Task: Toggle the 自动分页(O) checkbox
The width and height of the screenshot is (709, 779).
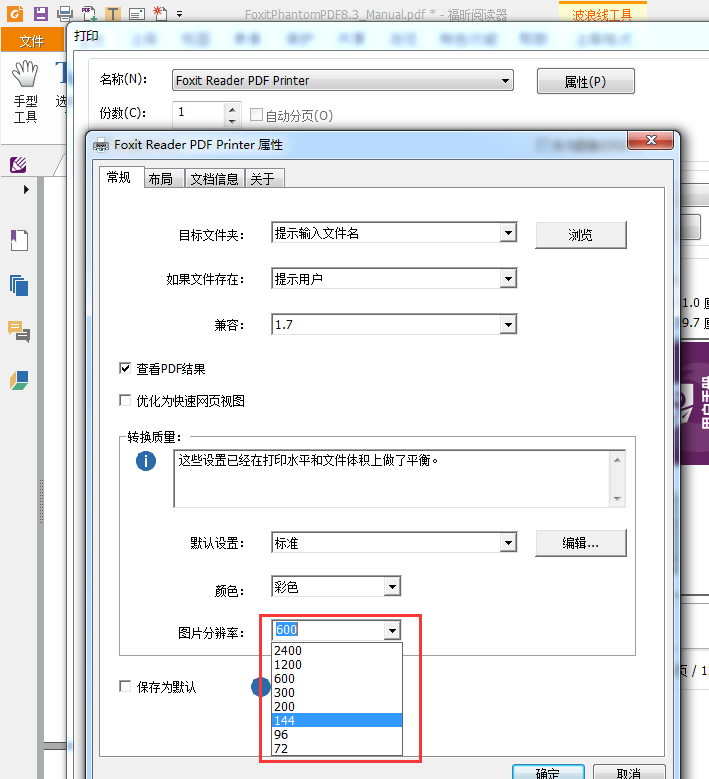Action: click(256, 115)
